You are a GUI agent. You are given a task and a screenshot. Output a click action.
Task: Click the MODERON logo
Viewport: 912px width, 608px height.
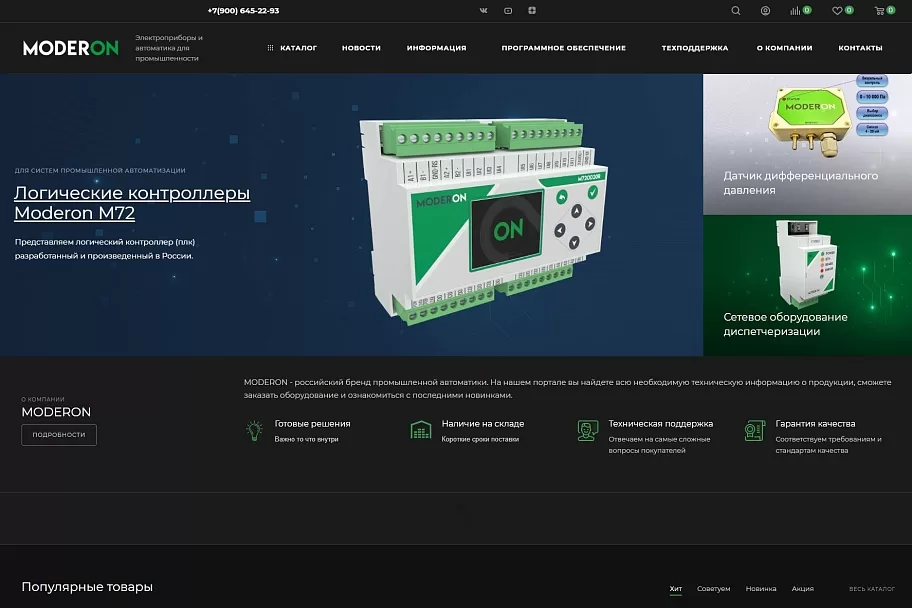[x=70, y=48]
